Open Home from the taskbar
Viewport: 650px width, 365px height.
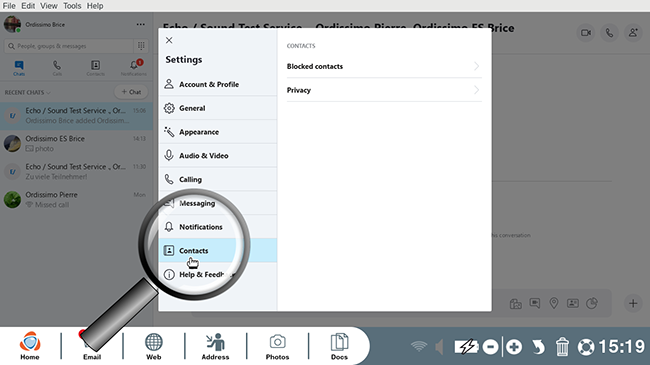coord(30,346)
